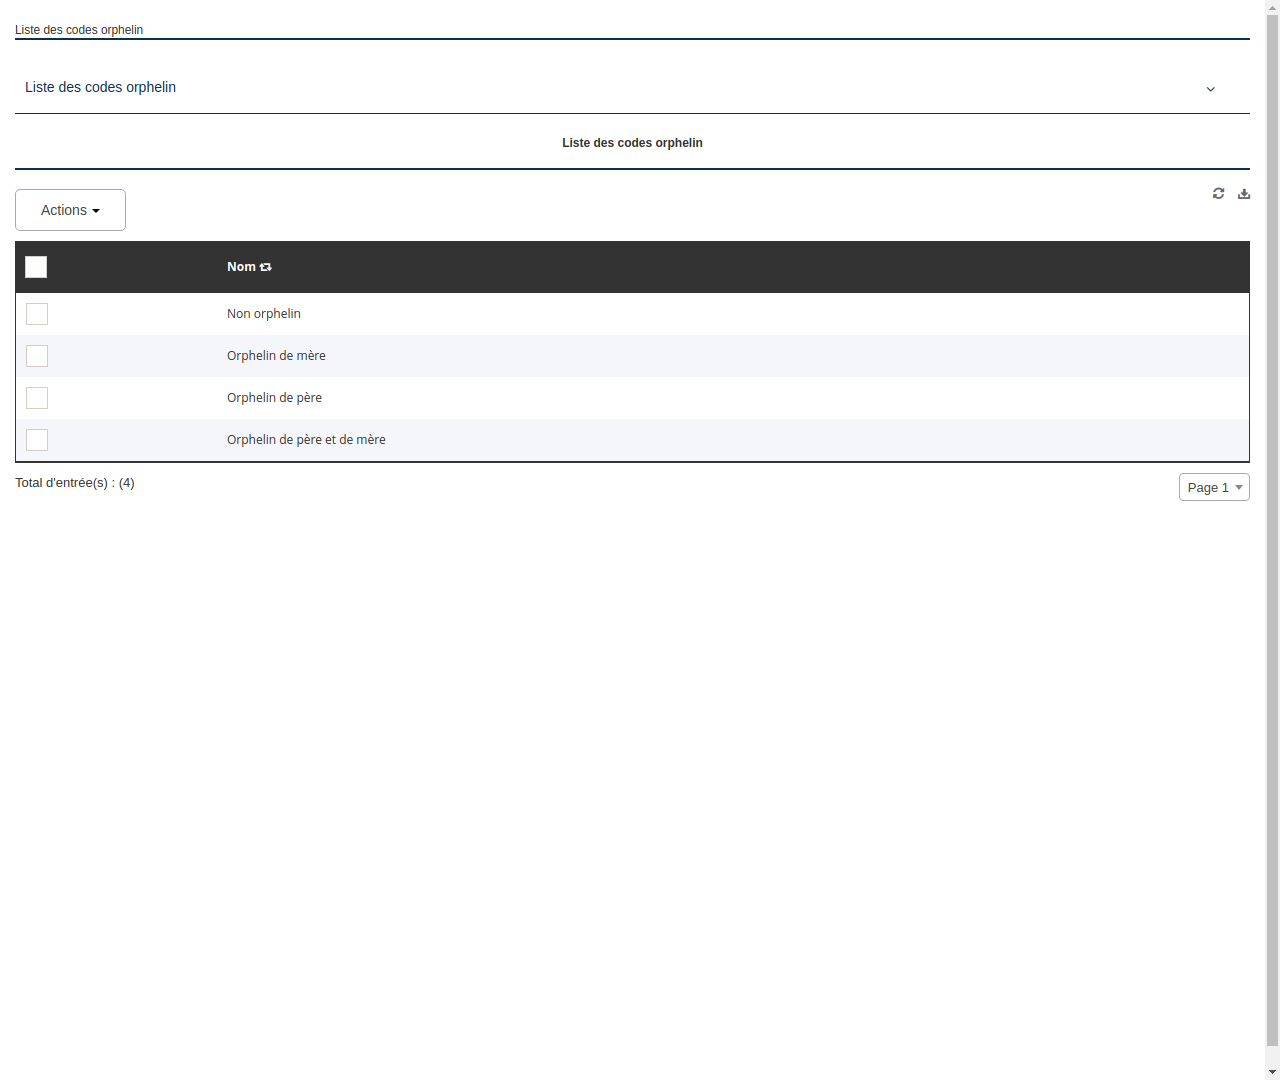The width and height of the screenshot is (1280, 1080).
Task: Open the Actions dropdown menu
Action: (x=70, y=210)
